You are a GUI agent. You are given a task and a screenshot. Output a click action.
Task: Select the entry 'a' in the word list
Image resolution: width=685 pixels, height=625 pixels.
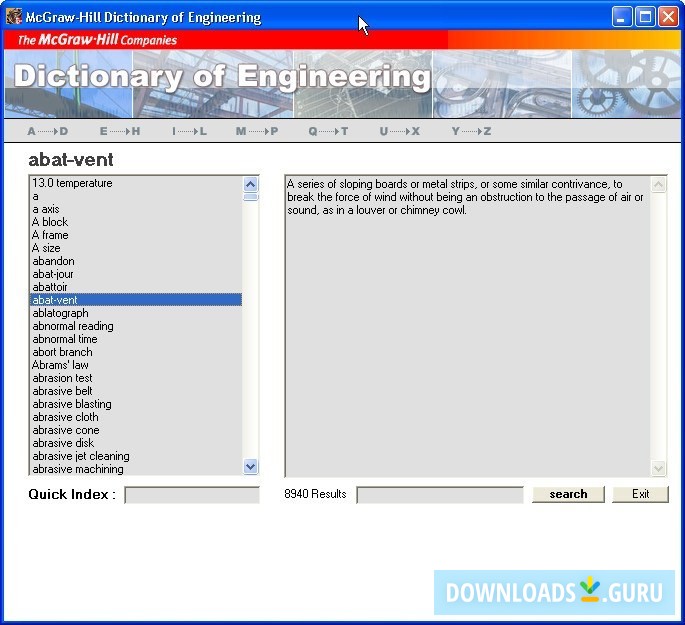coord(136,196)
